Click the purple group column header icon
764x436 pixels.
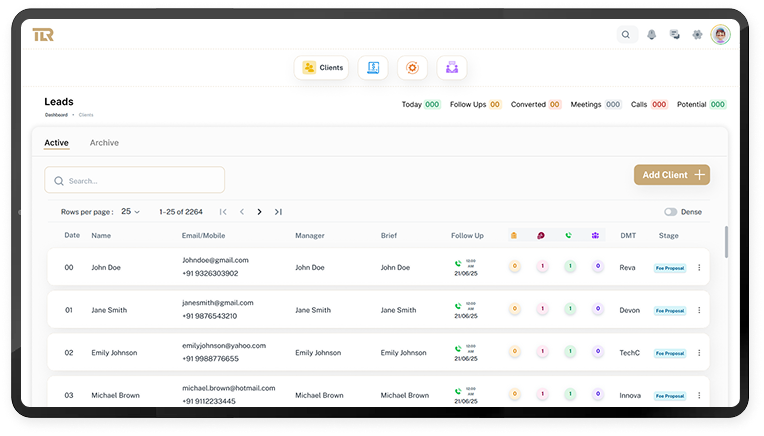[x=595, y=236]
